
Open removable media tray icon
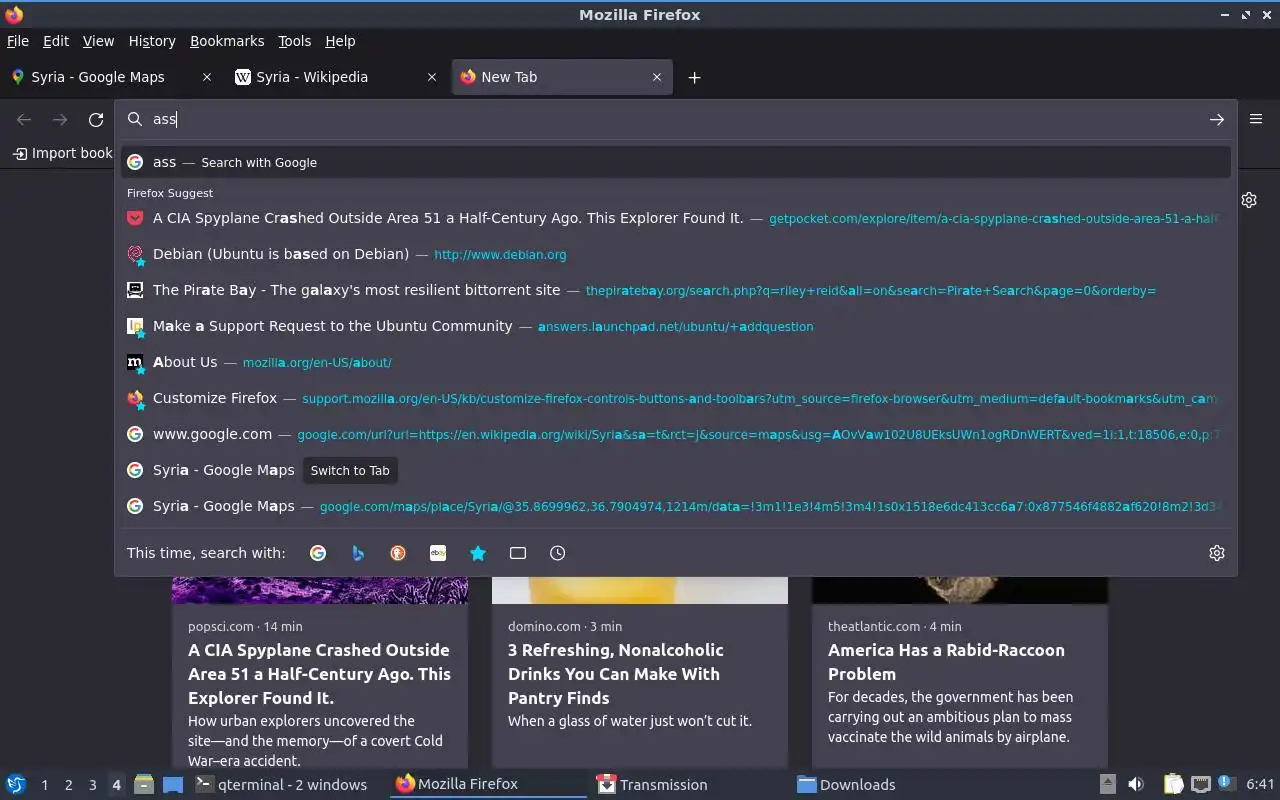coord(1107,784)
